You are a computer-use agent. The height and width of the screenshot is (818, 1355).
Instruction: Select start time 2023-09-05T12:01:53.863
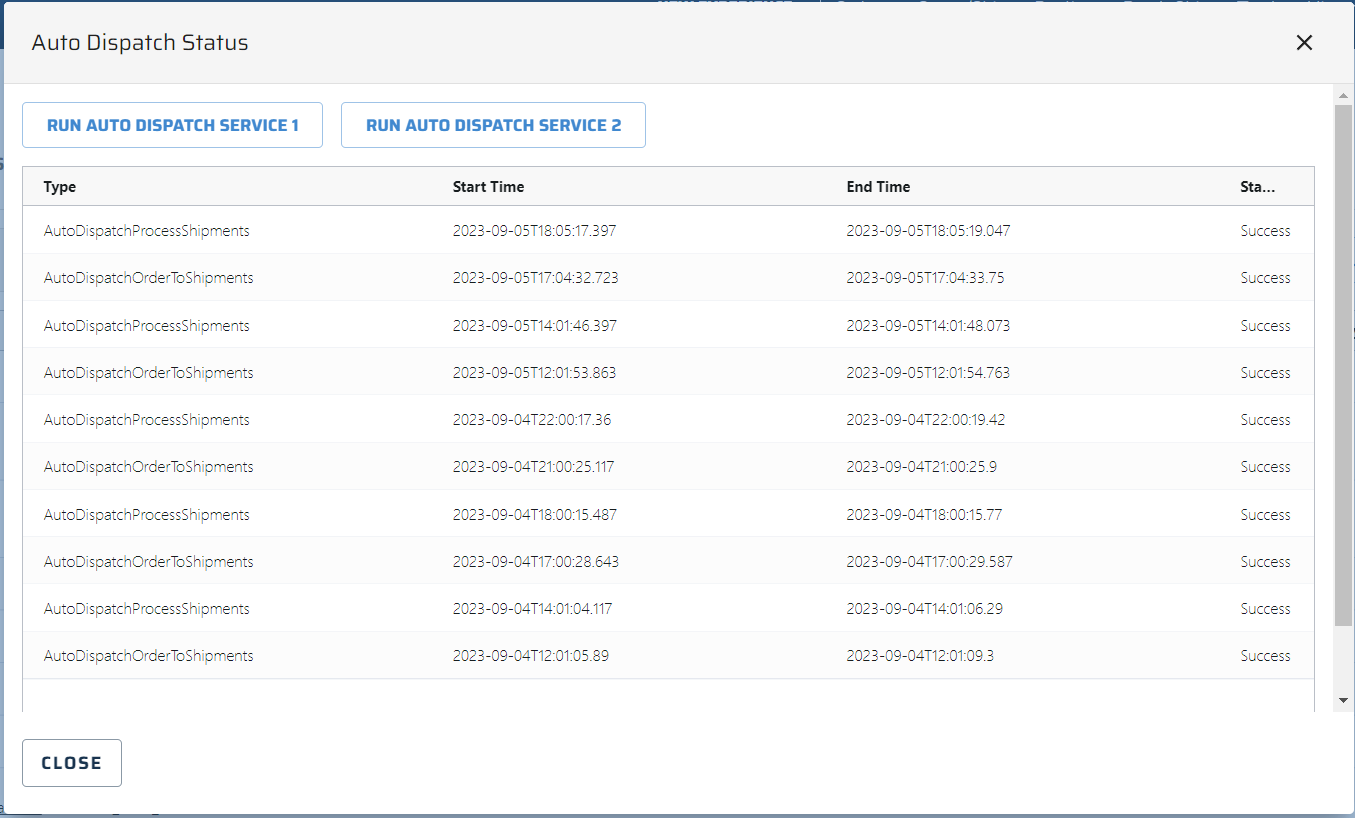click(x=535, y=373)
